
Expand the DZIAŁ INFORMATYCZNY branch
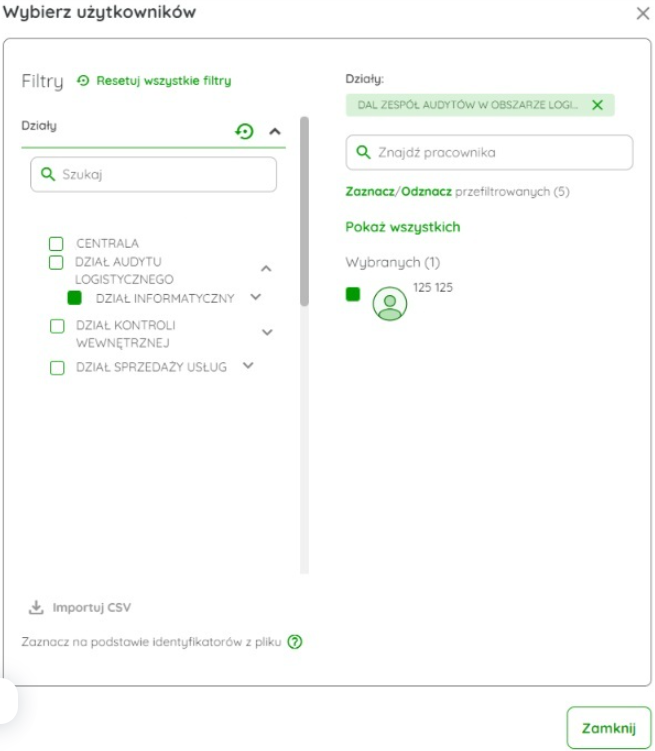(256, 297)
